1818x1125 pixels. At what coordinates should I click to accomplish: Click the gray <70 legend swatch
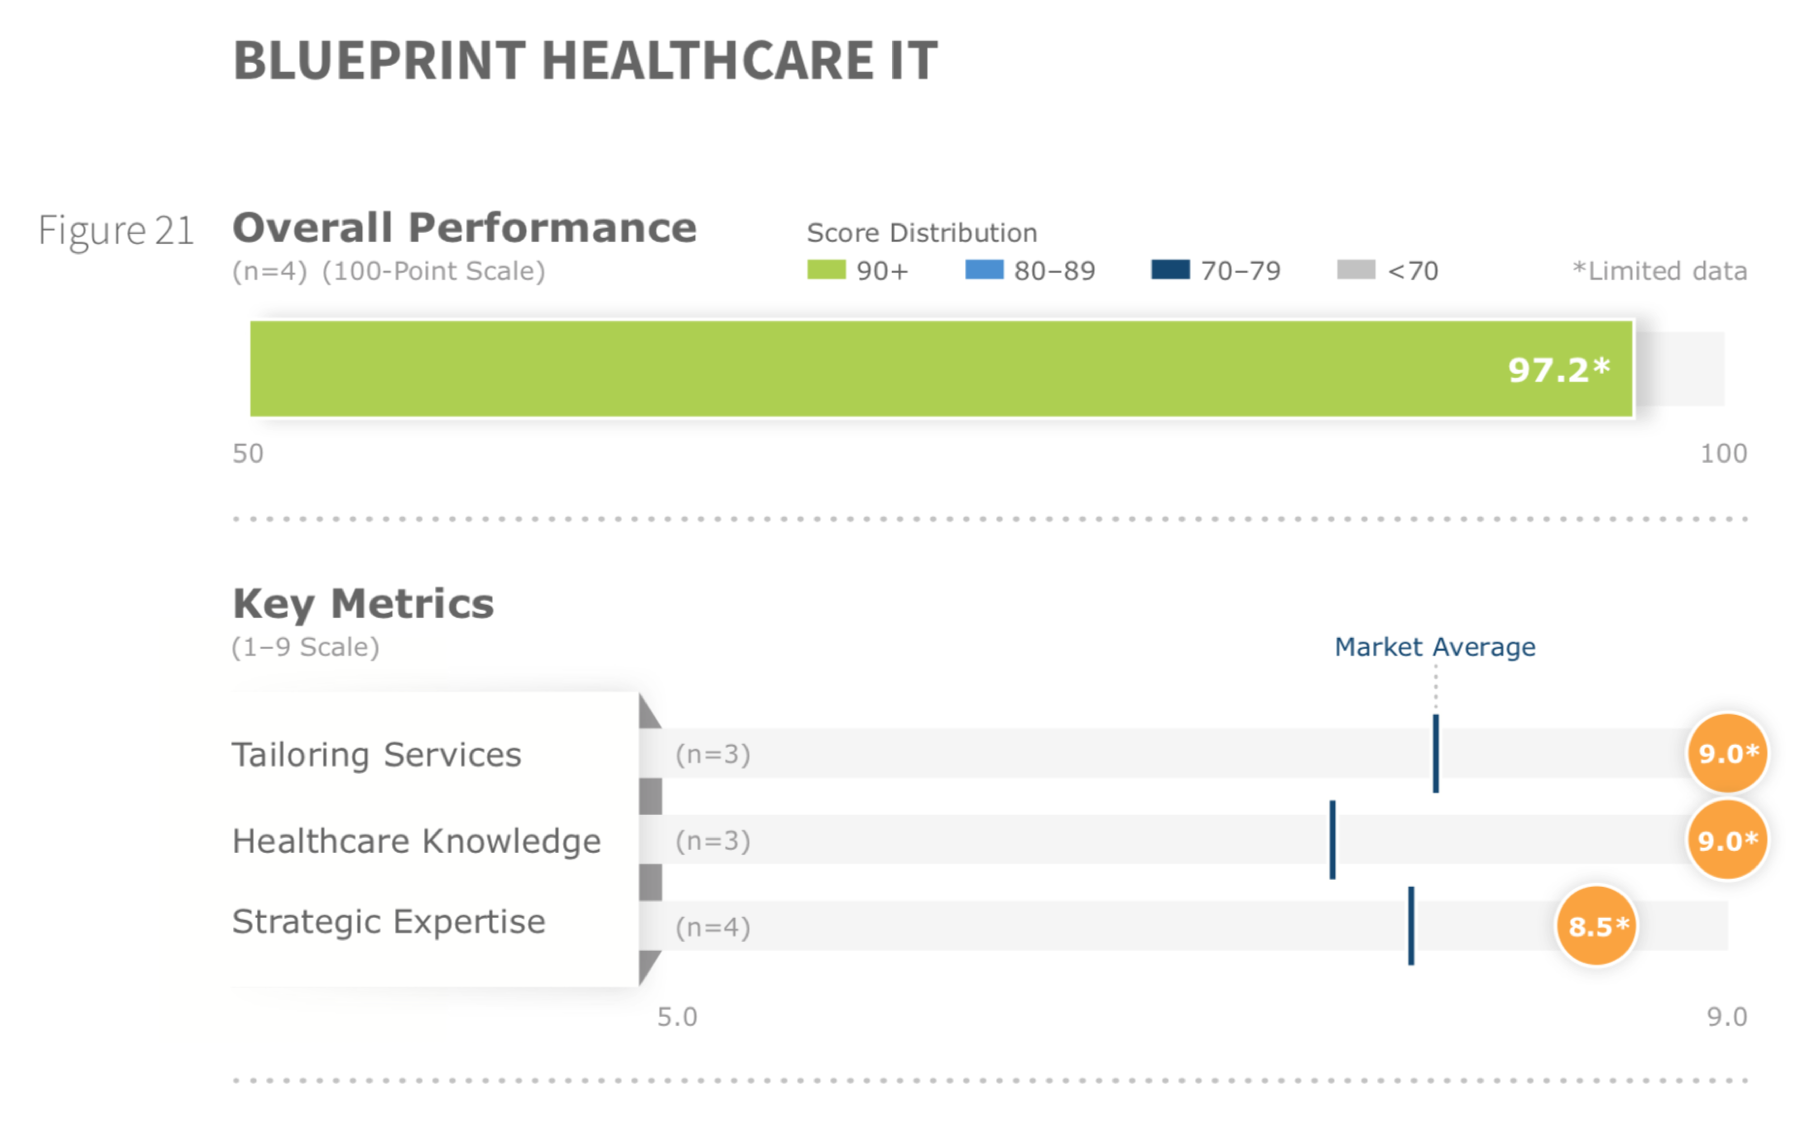click(x=1356, y=270)
